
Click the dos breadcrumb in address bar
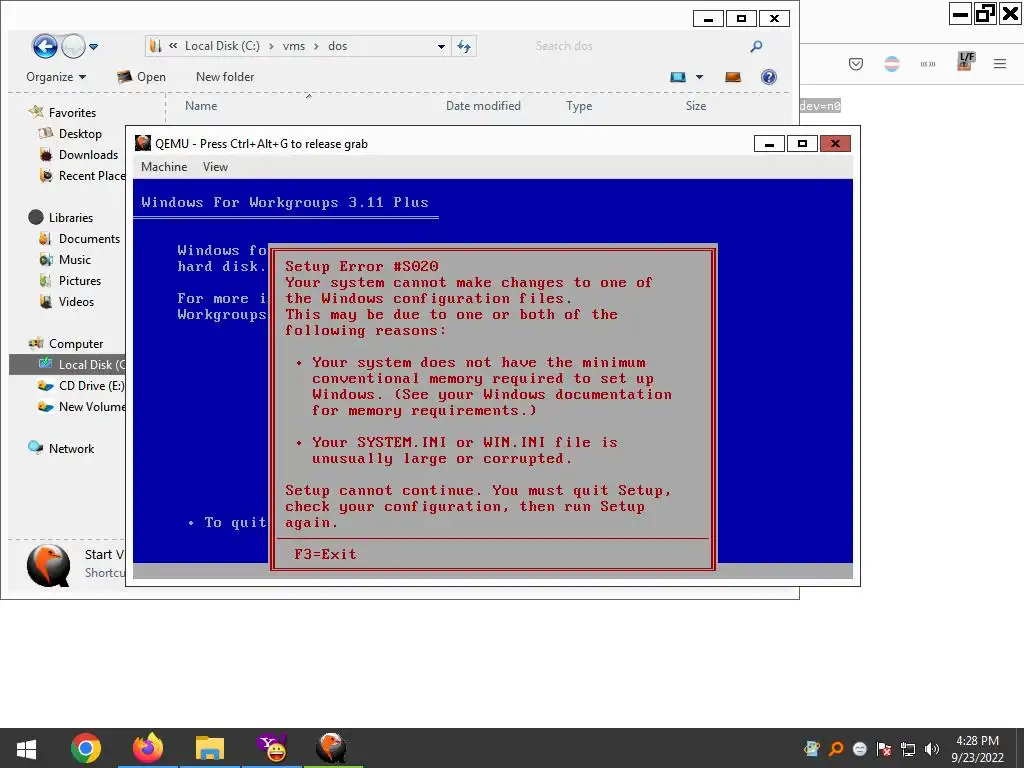tap(338, 46)
